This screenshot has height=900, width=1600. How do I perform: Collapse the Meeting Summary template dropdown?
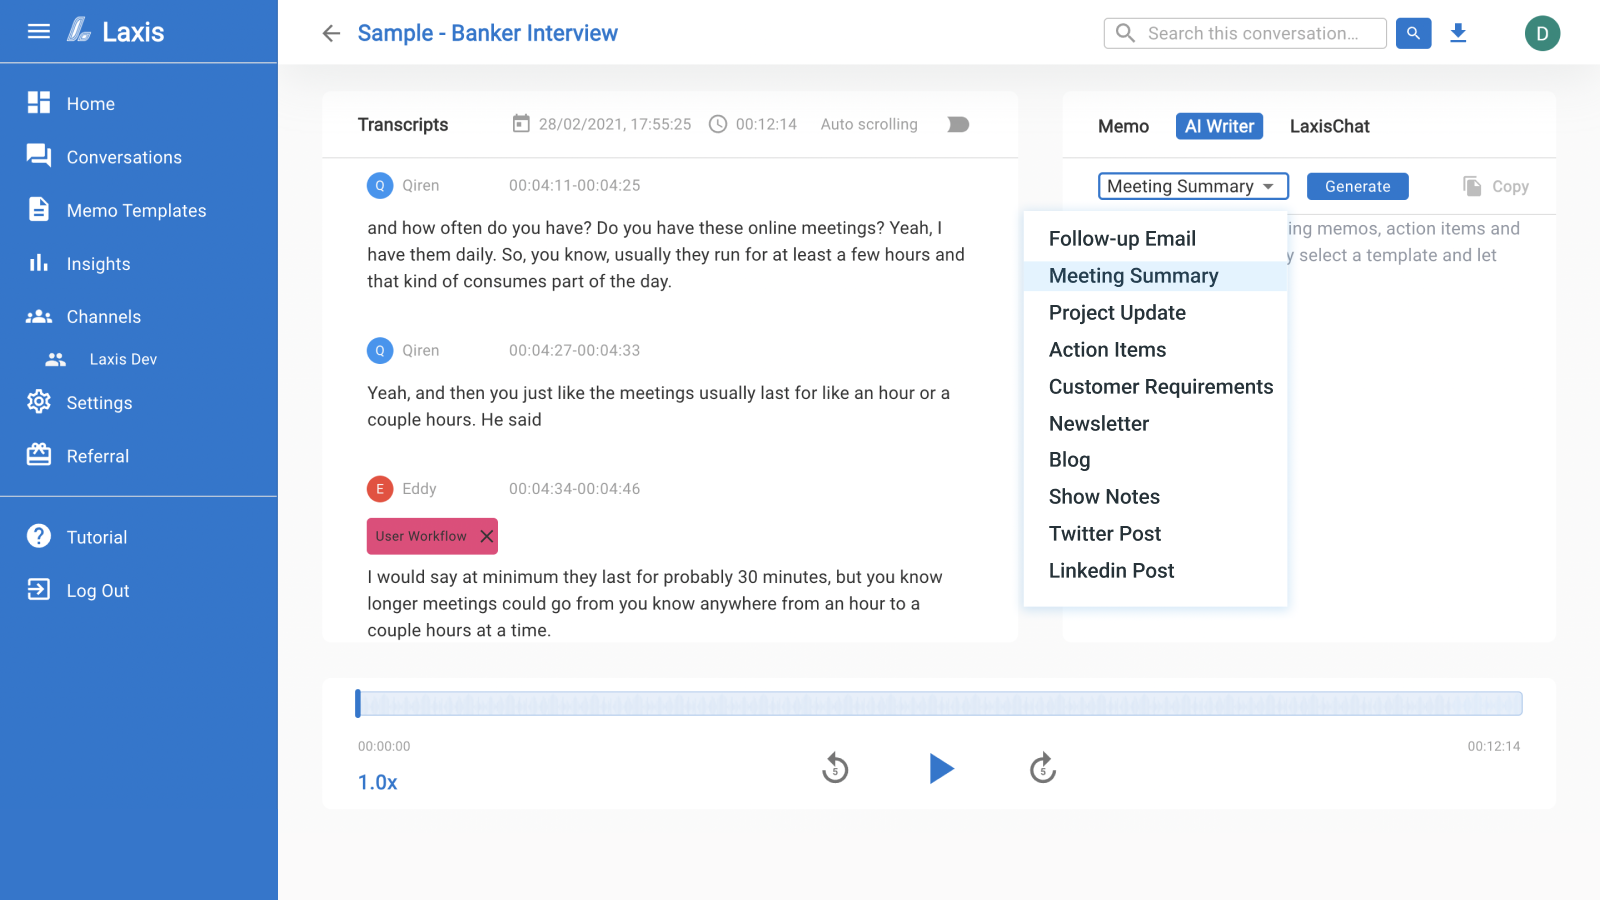1192,186
